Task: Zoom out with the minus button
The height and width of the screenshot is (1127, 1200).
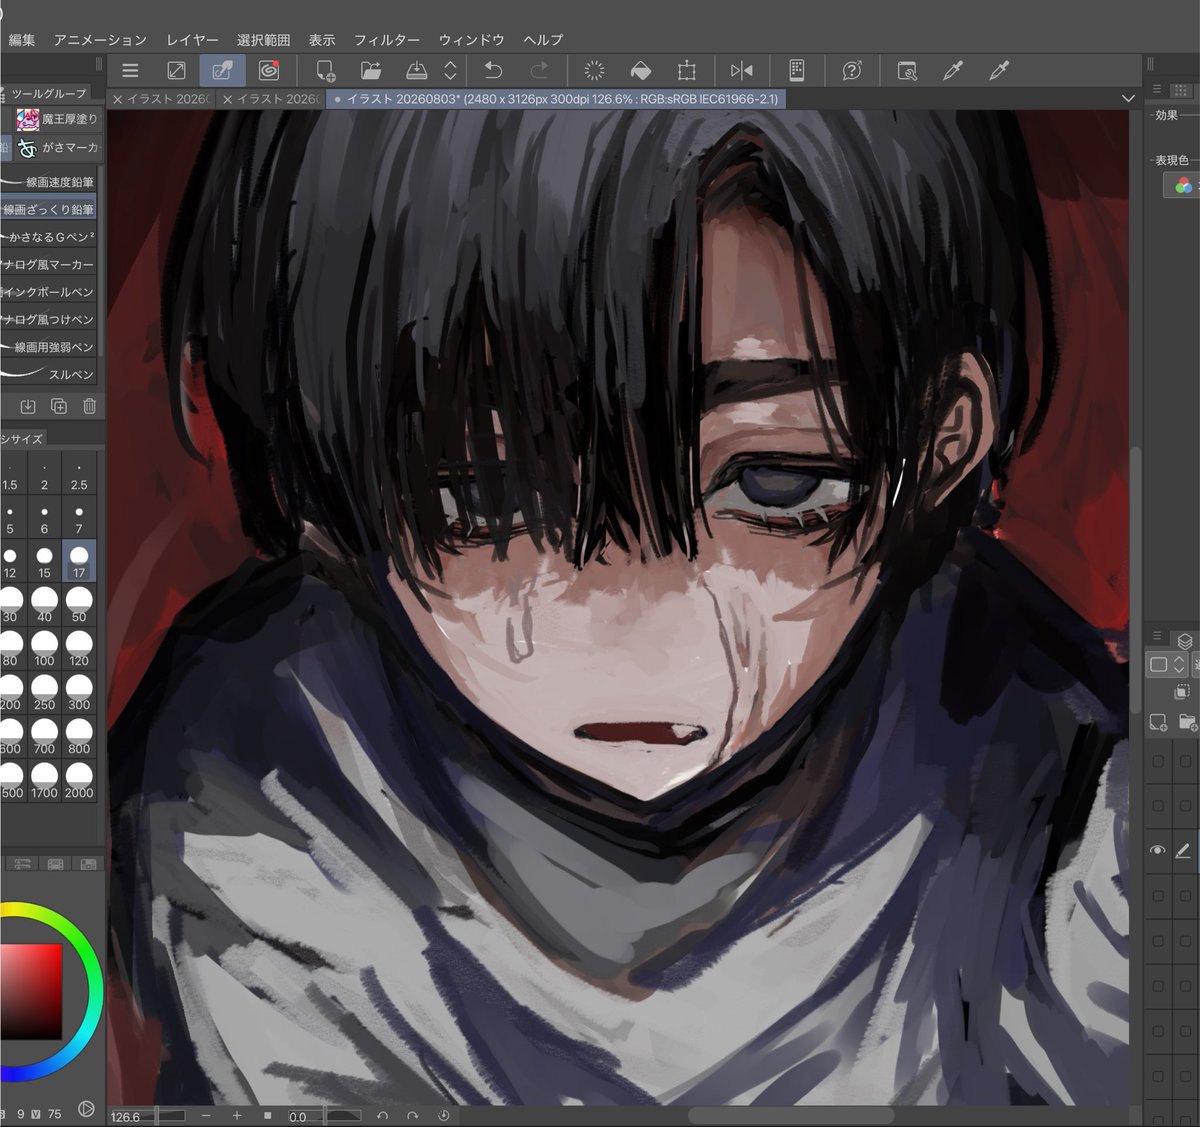Action: tap(206, 1115)
